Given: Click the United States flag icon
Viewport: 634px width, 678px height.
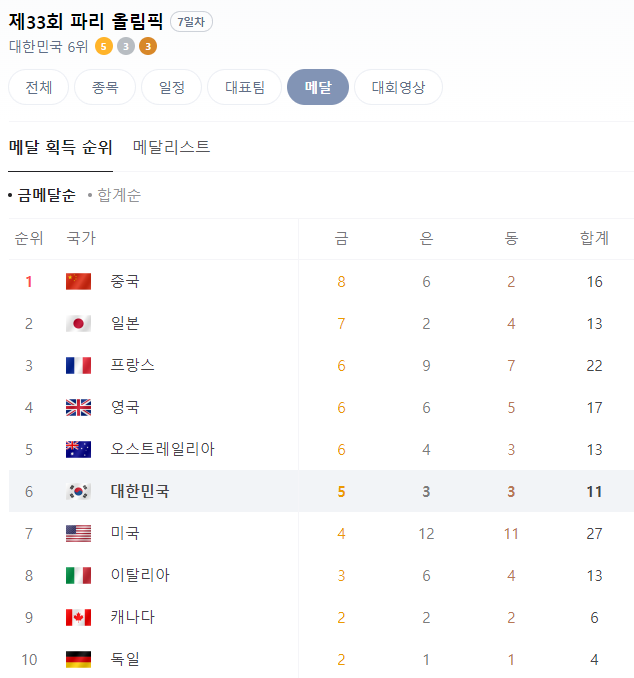Looking at the screenshot, I should (x=78, y=533).
